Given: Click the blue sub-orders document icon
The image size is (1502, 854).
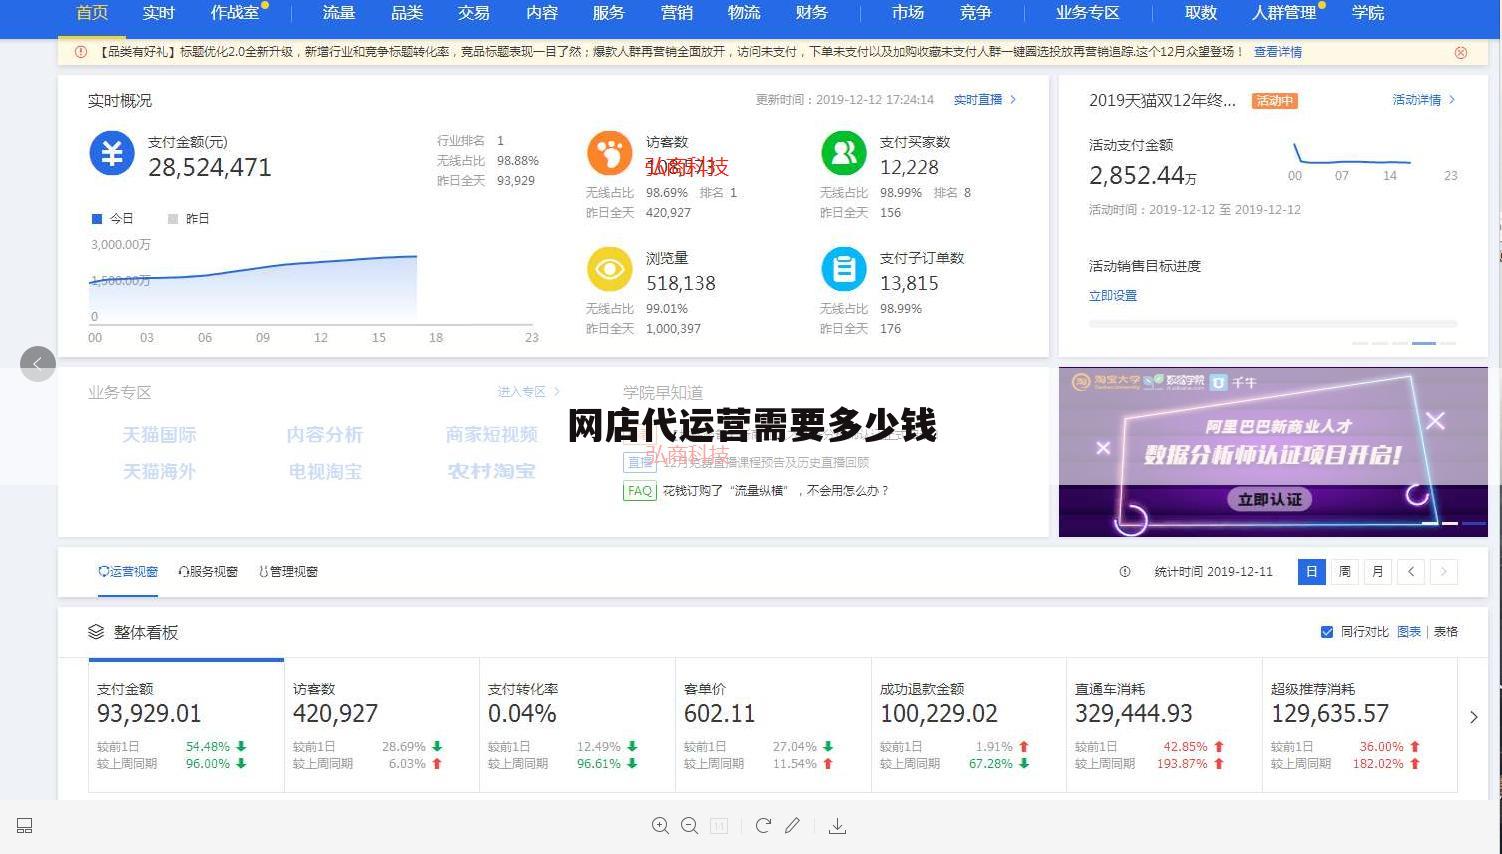Looking at the screenshot, I should pyautogui.click(x=843, y=269).
